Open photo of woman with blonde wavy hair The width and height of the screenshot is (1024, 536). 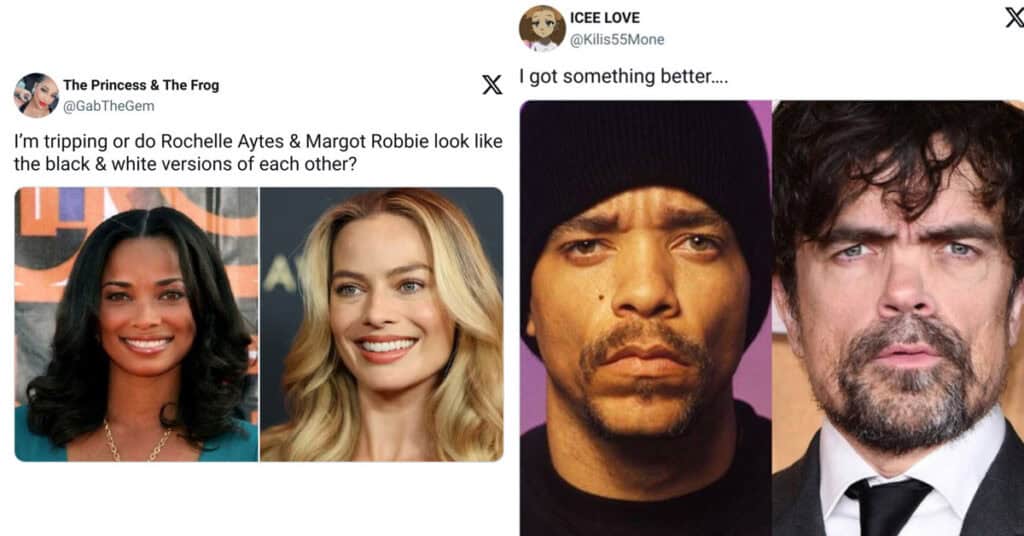point(382,324)
